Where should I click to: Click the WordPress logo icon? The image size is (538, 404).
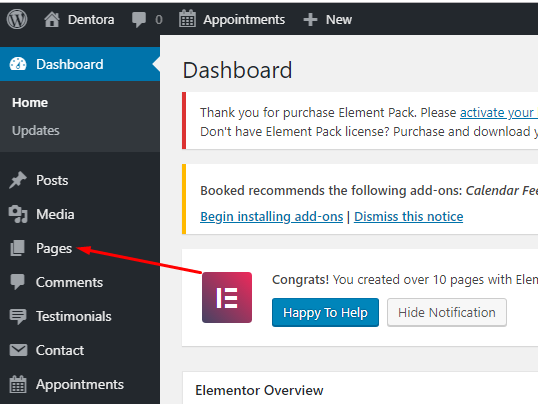tap(17, 19)
